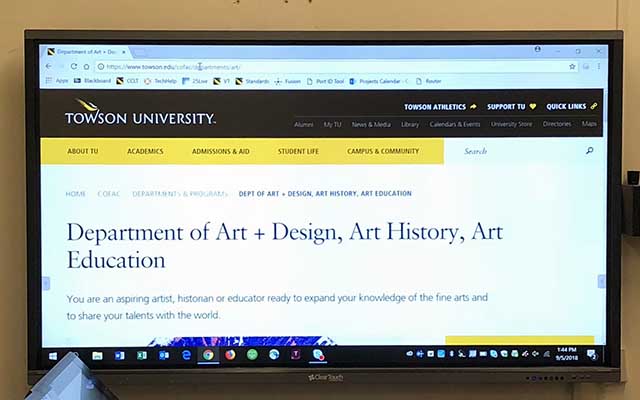Open the Directories link
640x400 pixels.
(x=557, y=124)
